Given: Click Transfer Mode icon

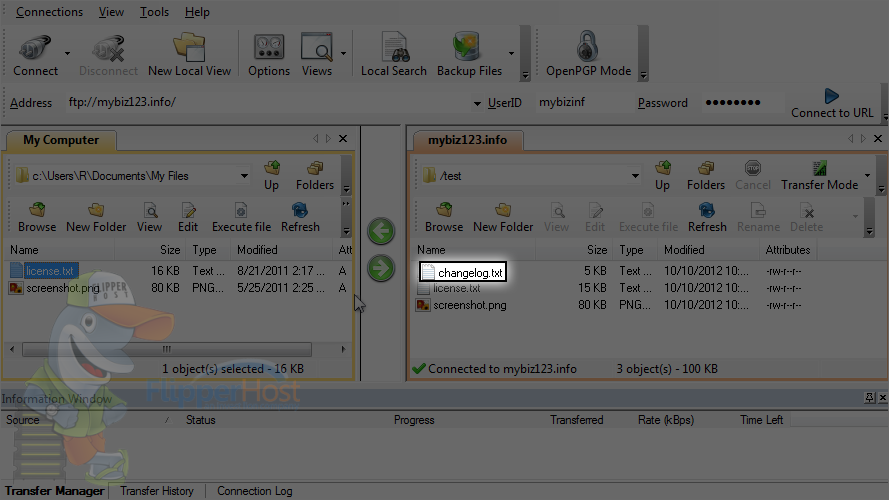Looking at the screenshot, I should coord(819,176).
